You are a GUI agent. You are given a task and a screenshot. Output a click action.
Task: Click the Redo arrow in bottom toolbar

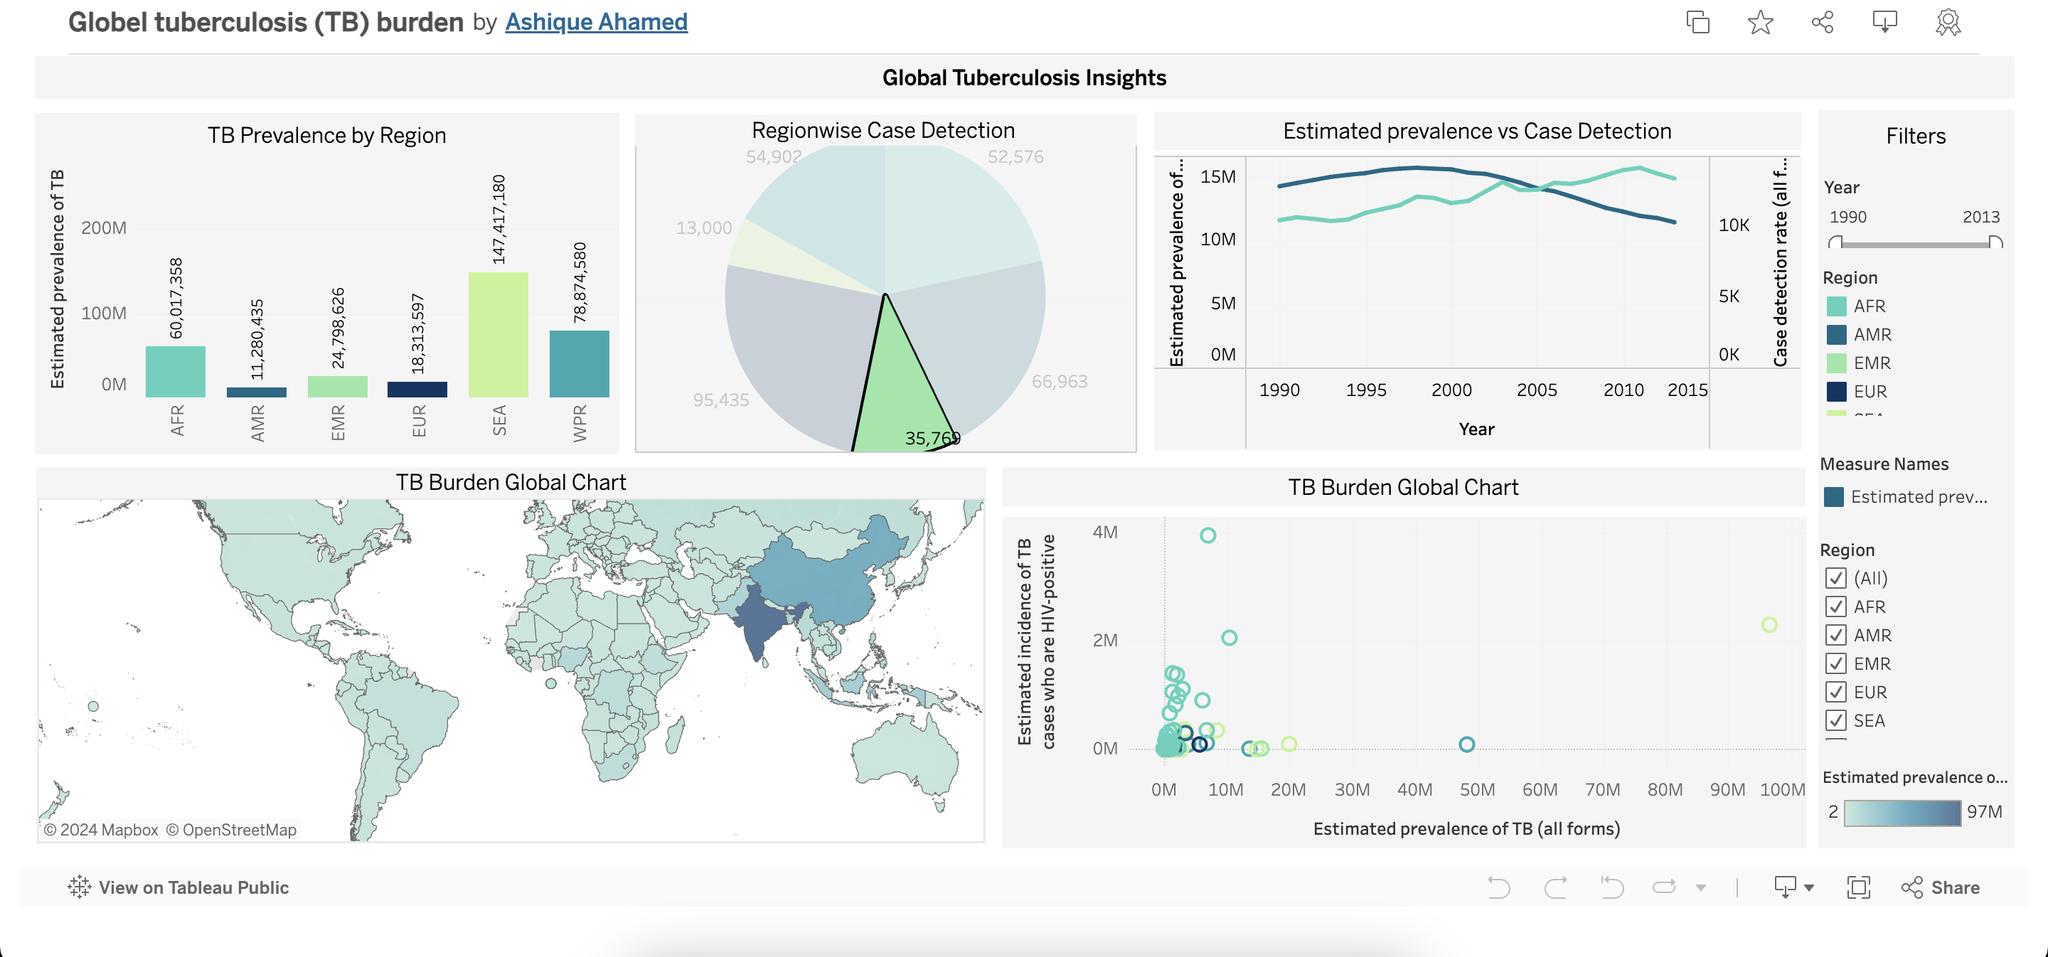click(x=1555, y=887)
